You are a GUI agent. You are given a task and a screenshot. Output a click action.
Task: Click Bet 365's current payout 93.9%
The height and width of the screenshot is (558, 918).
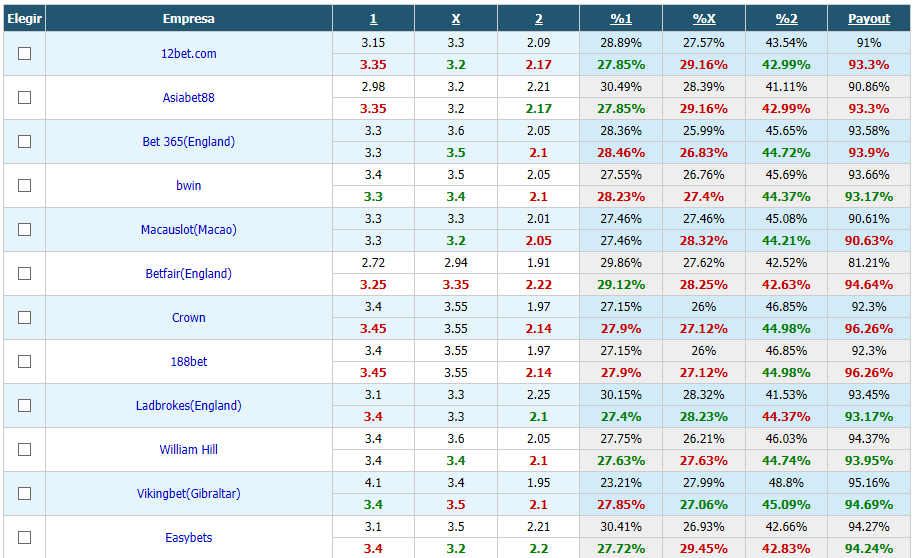click(869, 153)
